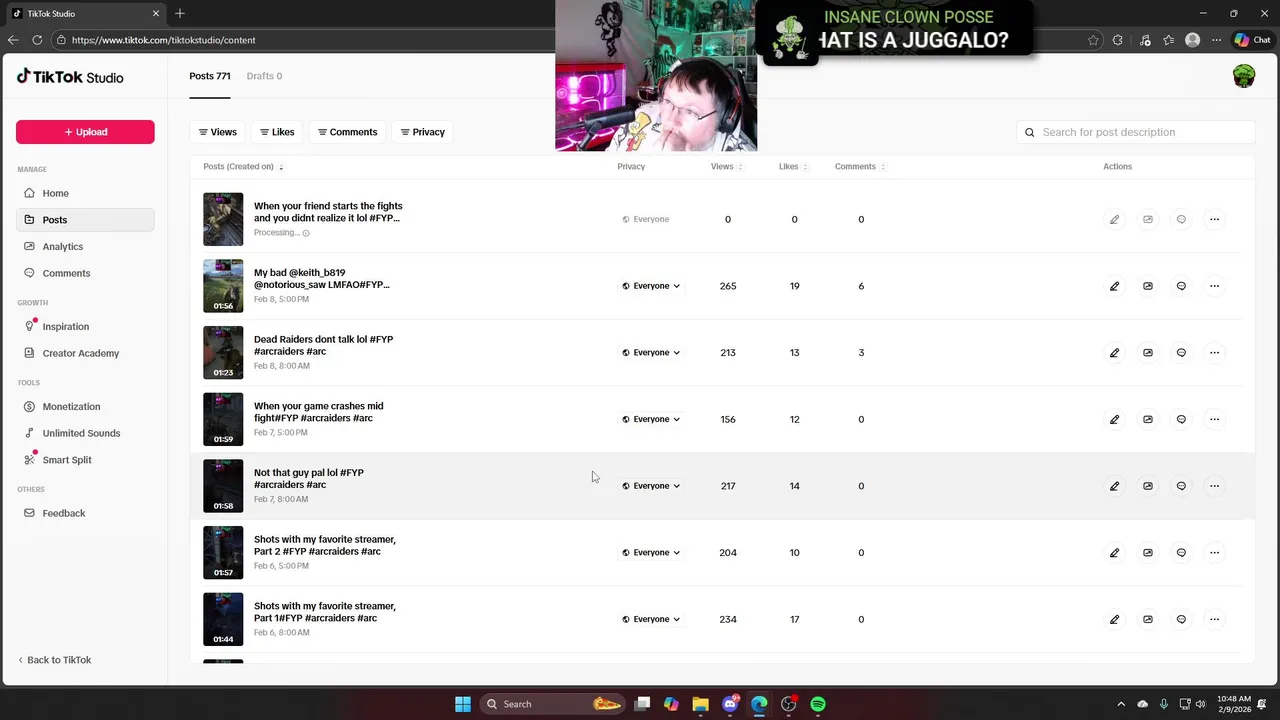Open the Likes filter button

(x=277, y=132)
